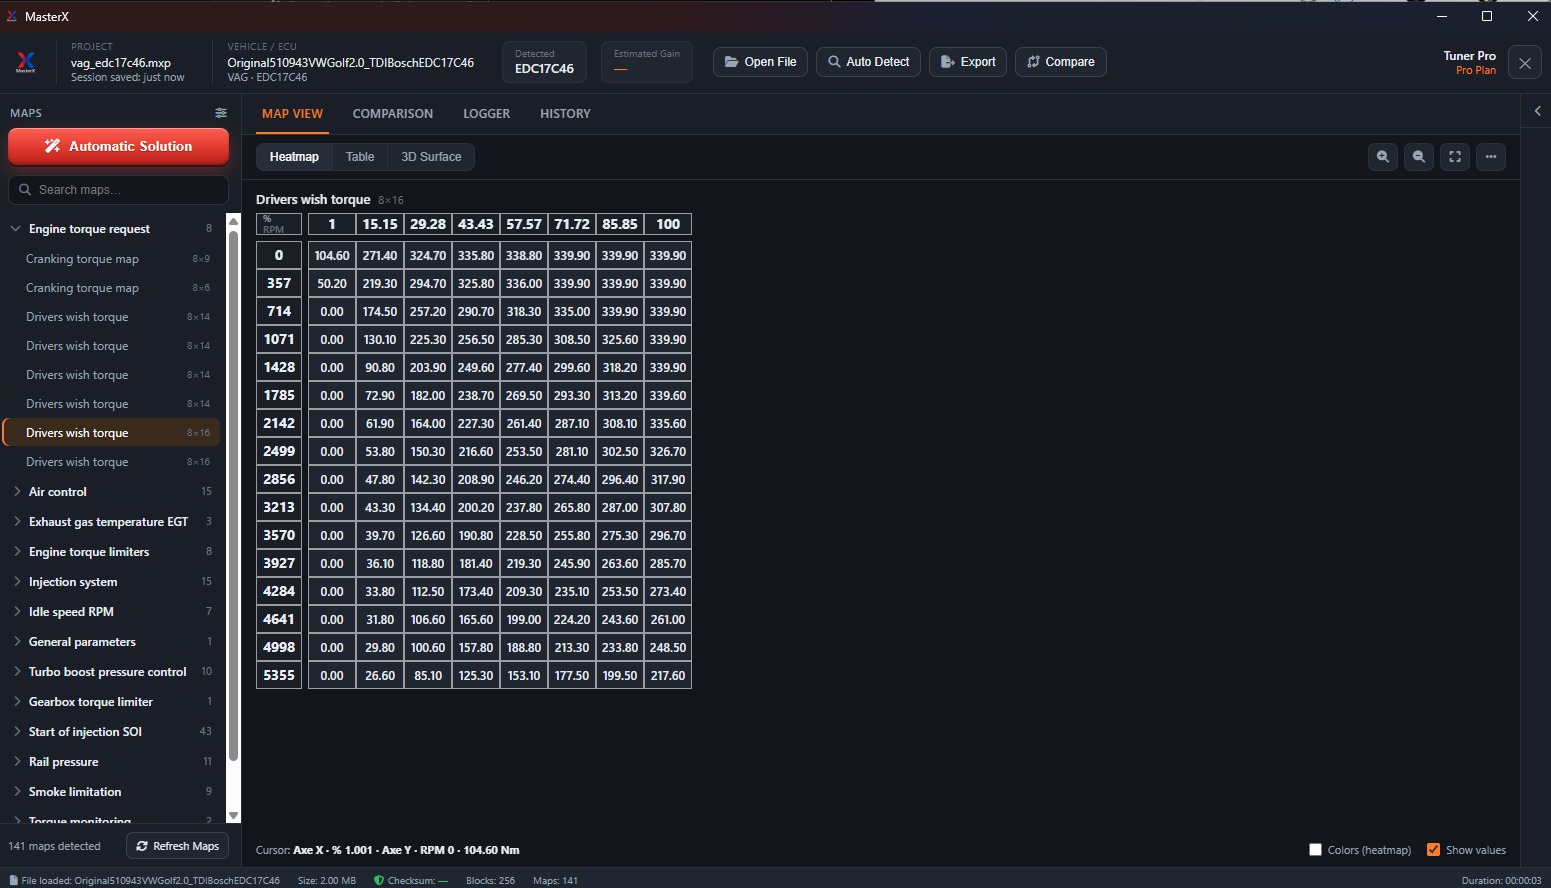
Task: Enable Colors (heatmap) checkbox
Action: (1316, 850)
